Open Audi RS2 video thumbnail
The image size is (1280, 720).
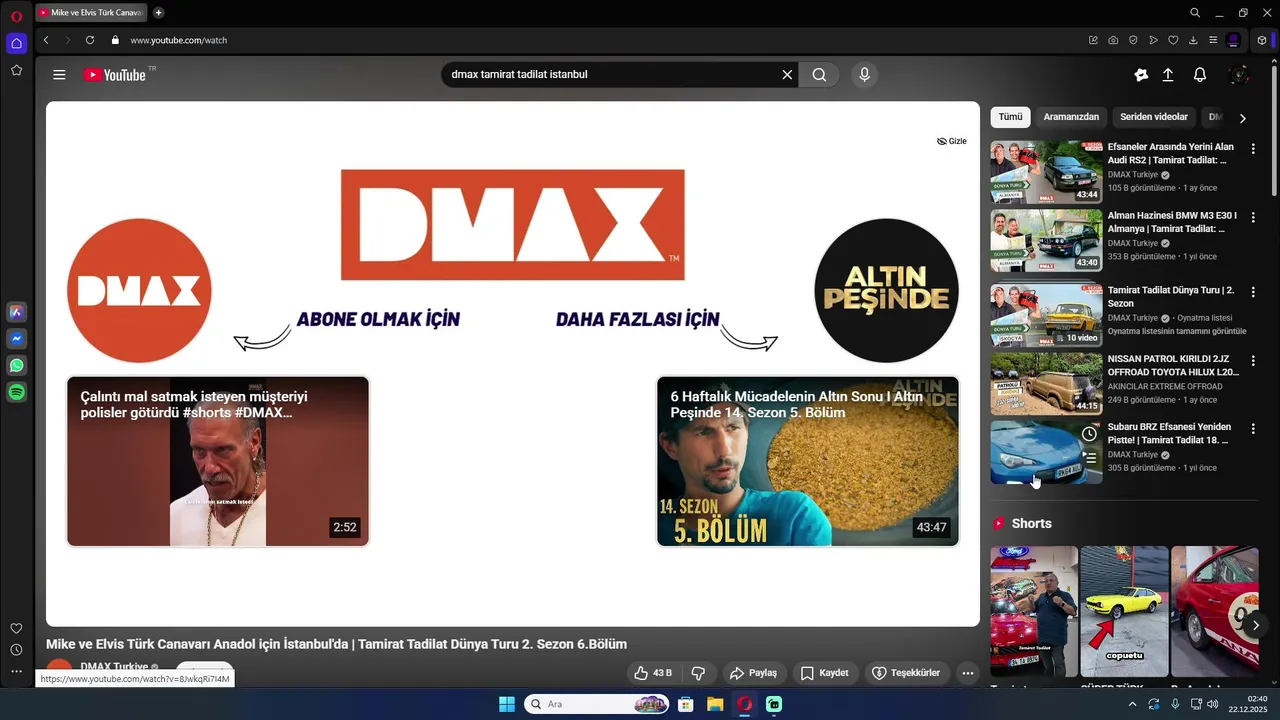(1046, 172)
